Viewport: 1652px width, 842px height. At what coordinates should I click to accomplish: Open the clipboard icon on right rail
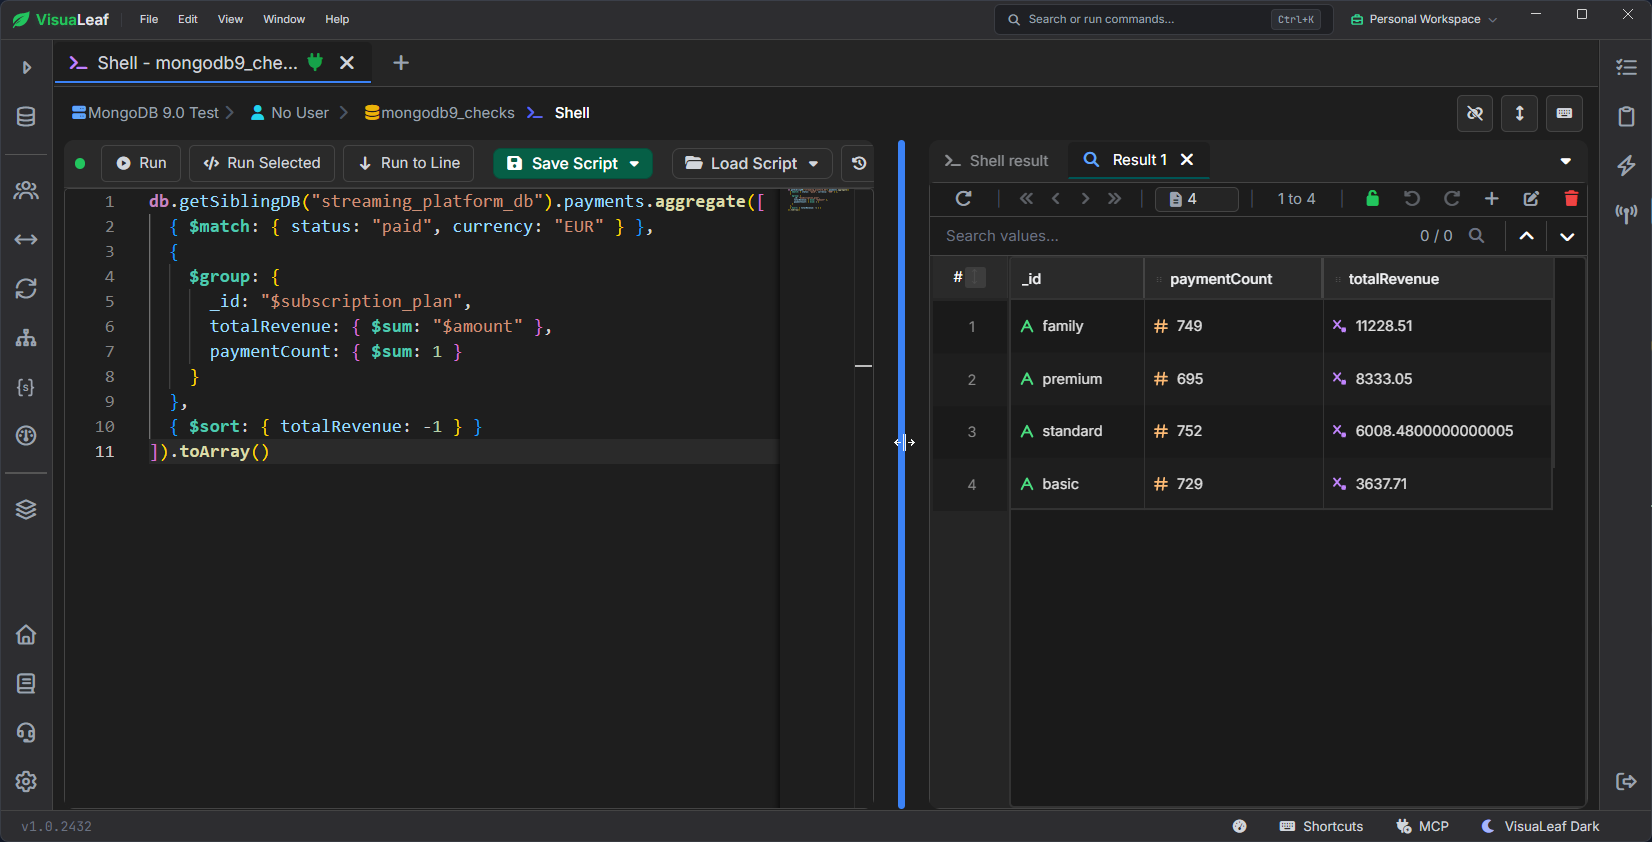pos(1626,117)
